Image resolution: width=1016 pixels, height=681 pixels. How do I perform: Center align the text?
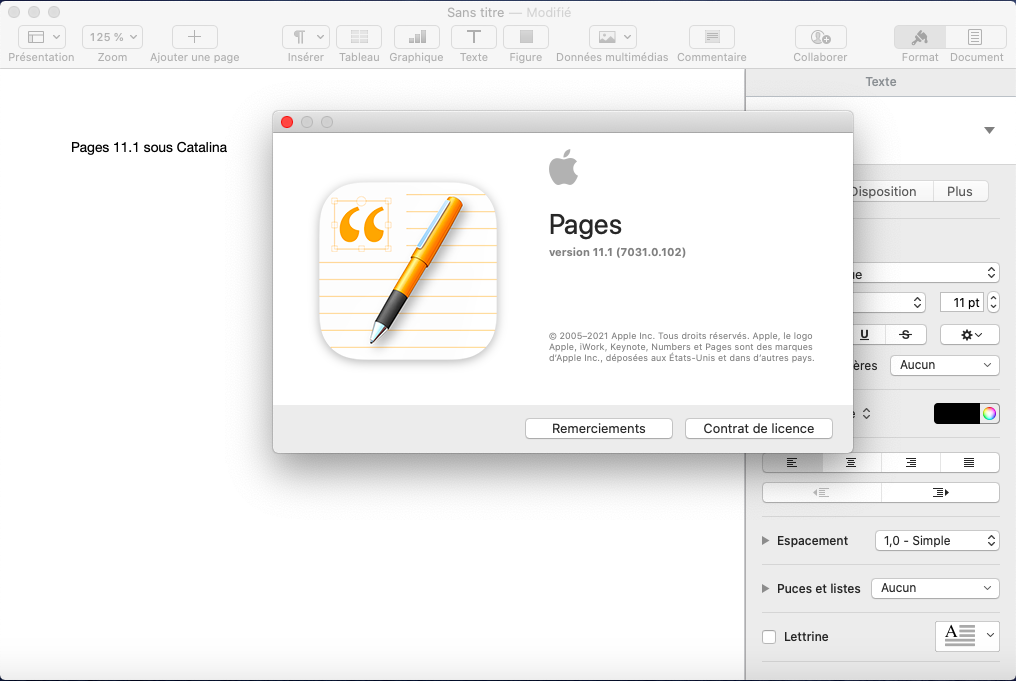pos(851,462)
